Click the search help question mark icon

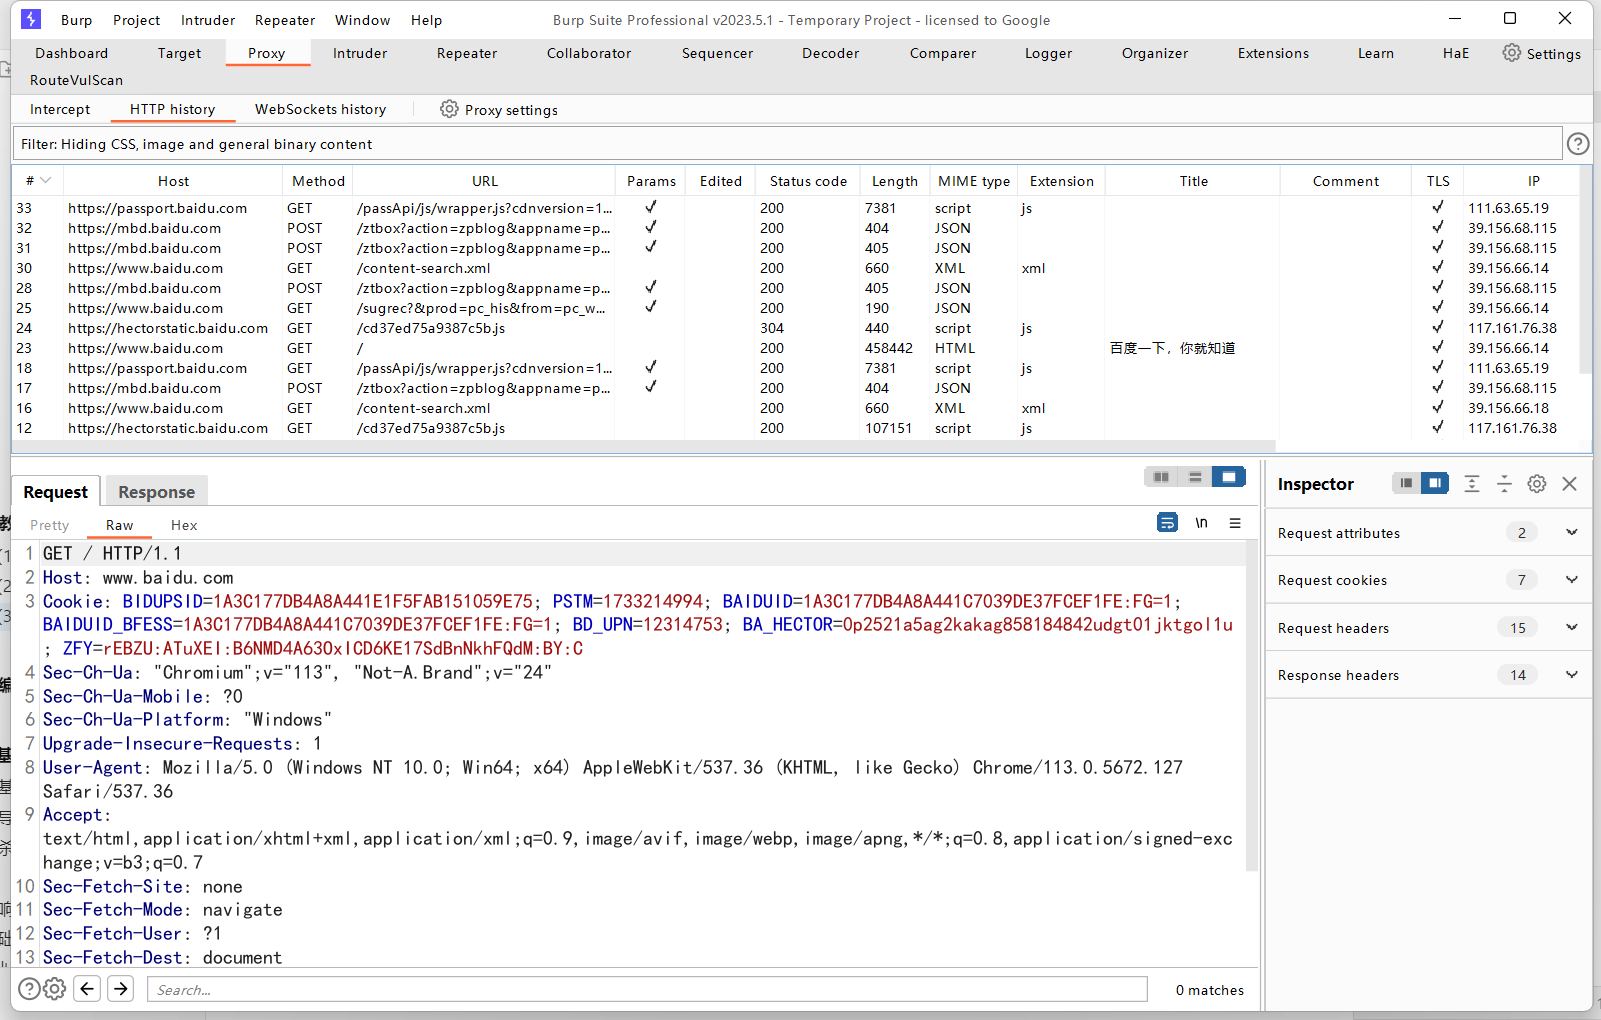(x=30, y=989)
